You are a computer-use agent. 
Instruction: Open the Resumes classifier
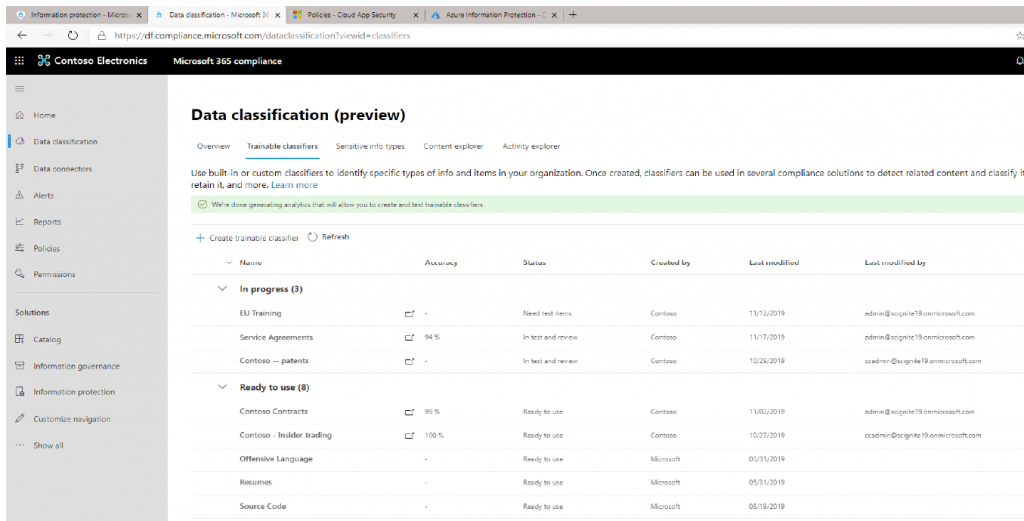(x=255, y=482)
